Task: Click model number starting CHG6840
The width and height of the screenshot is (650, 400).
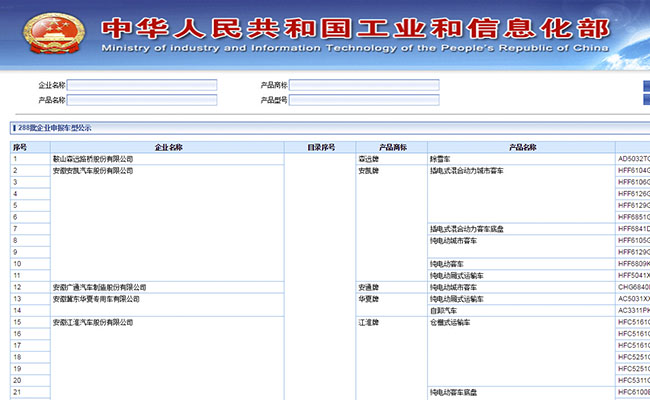Action: (x=634, y=287)
